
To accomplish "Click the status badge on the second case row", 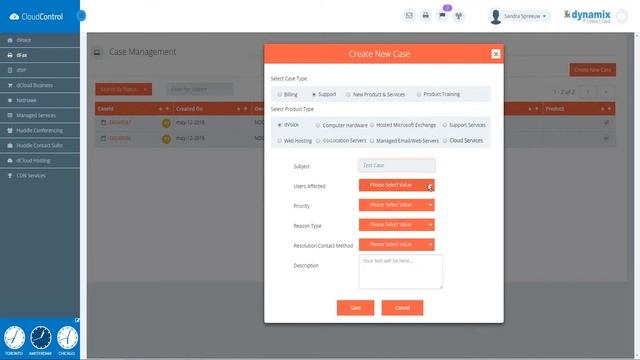I will [x=166, y=139].
